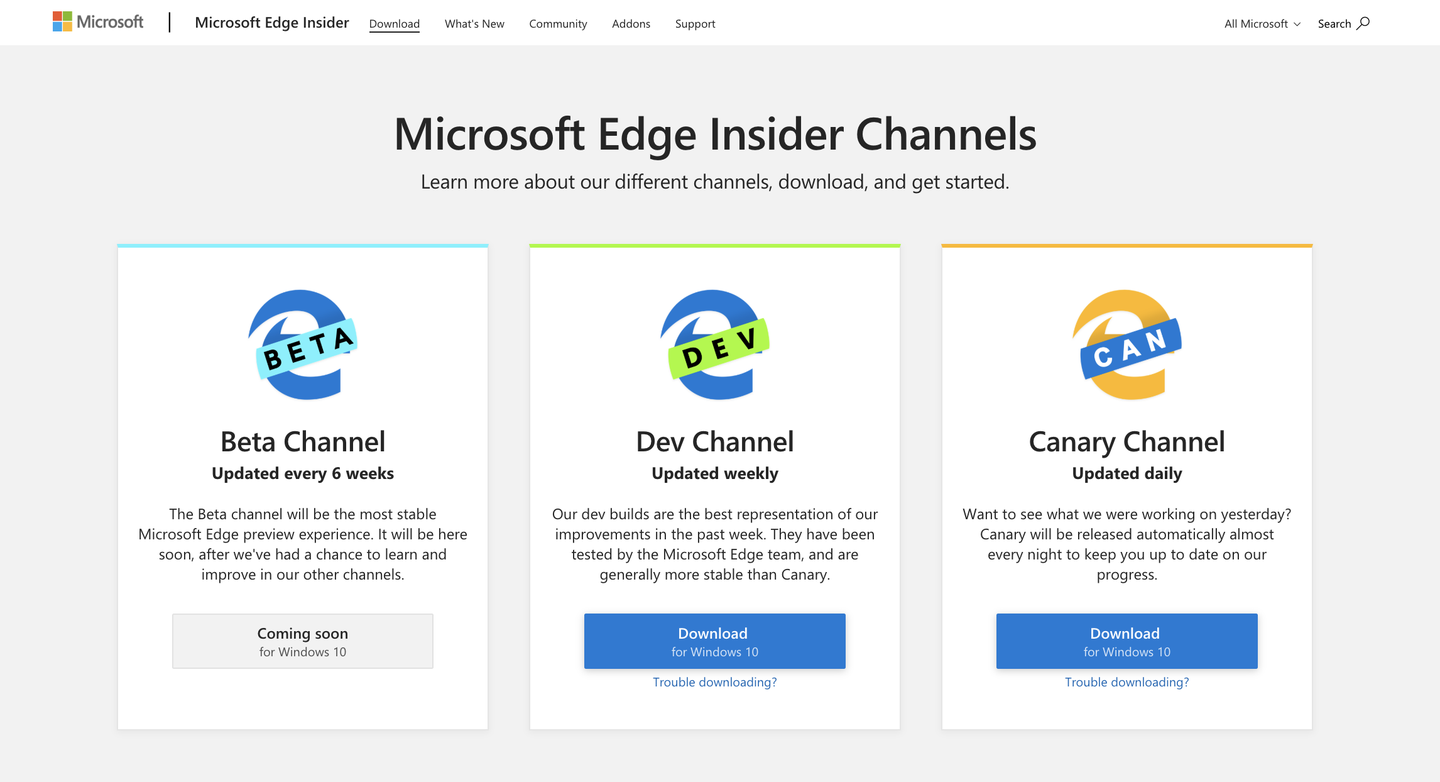Open the Download nav item
This screenshot has width=1440, height=782.
[x=394, y=24]
